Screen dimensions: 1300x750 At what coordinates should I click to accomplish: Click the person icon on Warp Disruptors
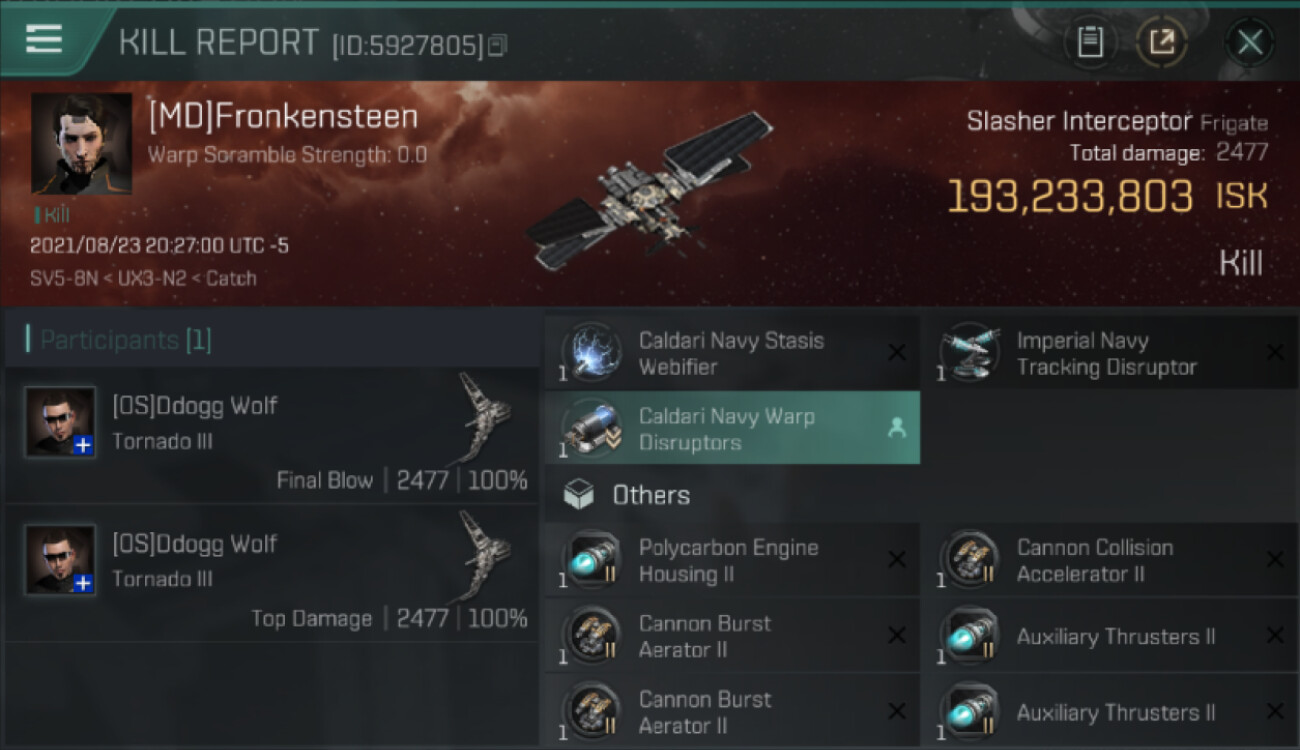(897, 428)
